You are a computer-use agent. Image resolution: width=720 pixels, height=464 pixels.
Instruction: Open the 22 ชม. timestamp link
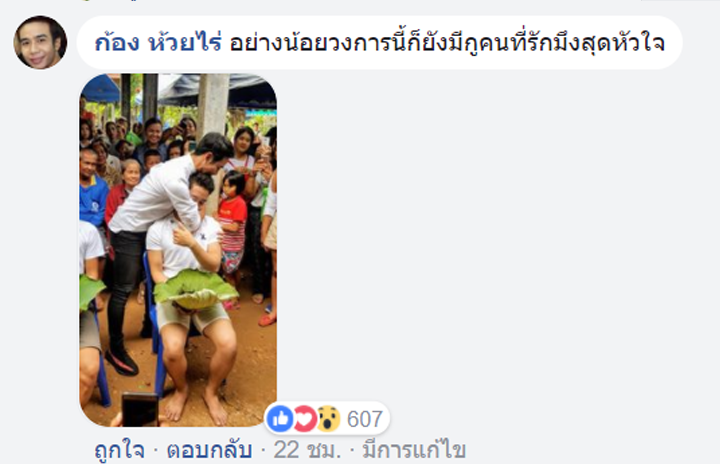click(308, 450)
